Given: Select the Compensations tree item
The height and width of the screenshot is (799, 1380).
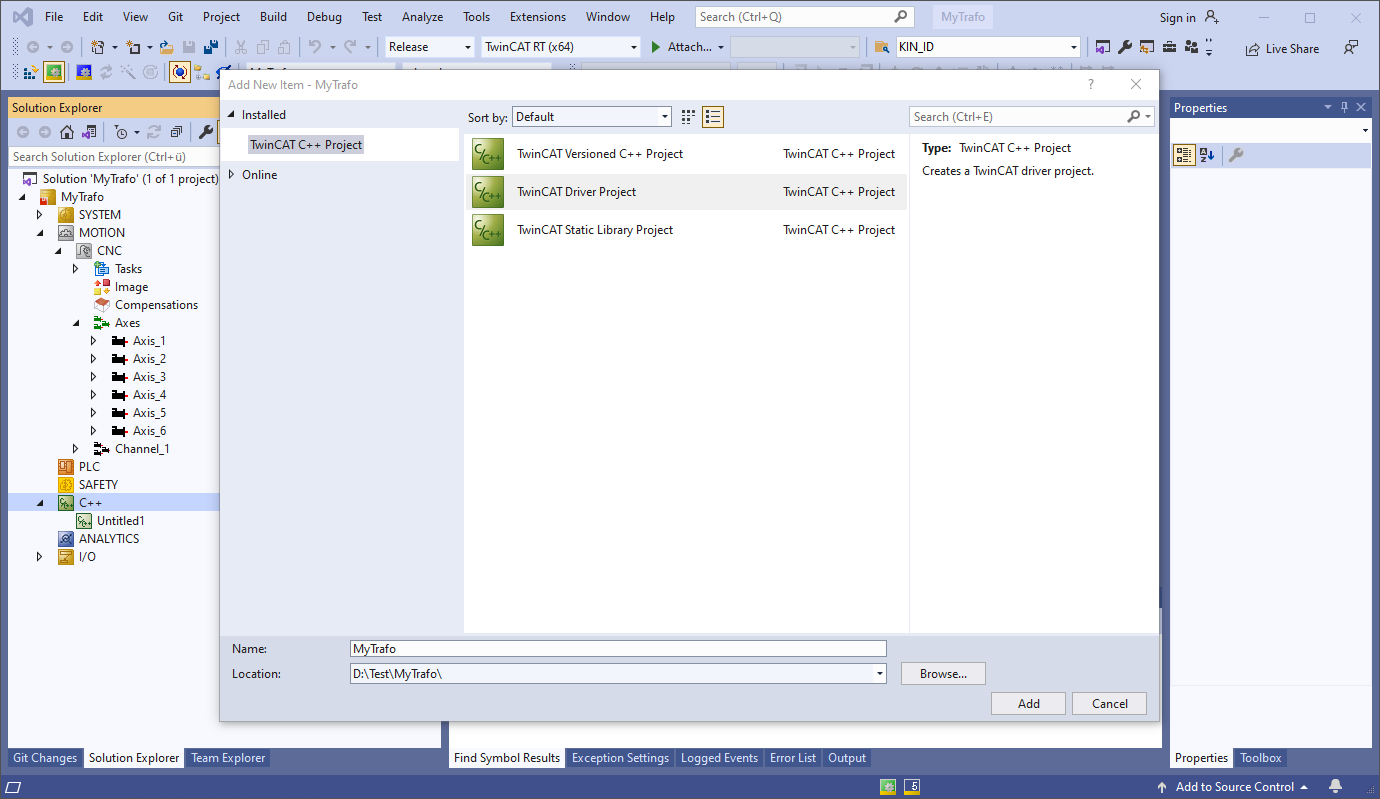Looking at the screenshot, I should [156, 305].
